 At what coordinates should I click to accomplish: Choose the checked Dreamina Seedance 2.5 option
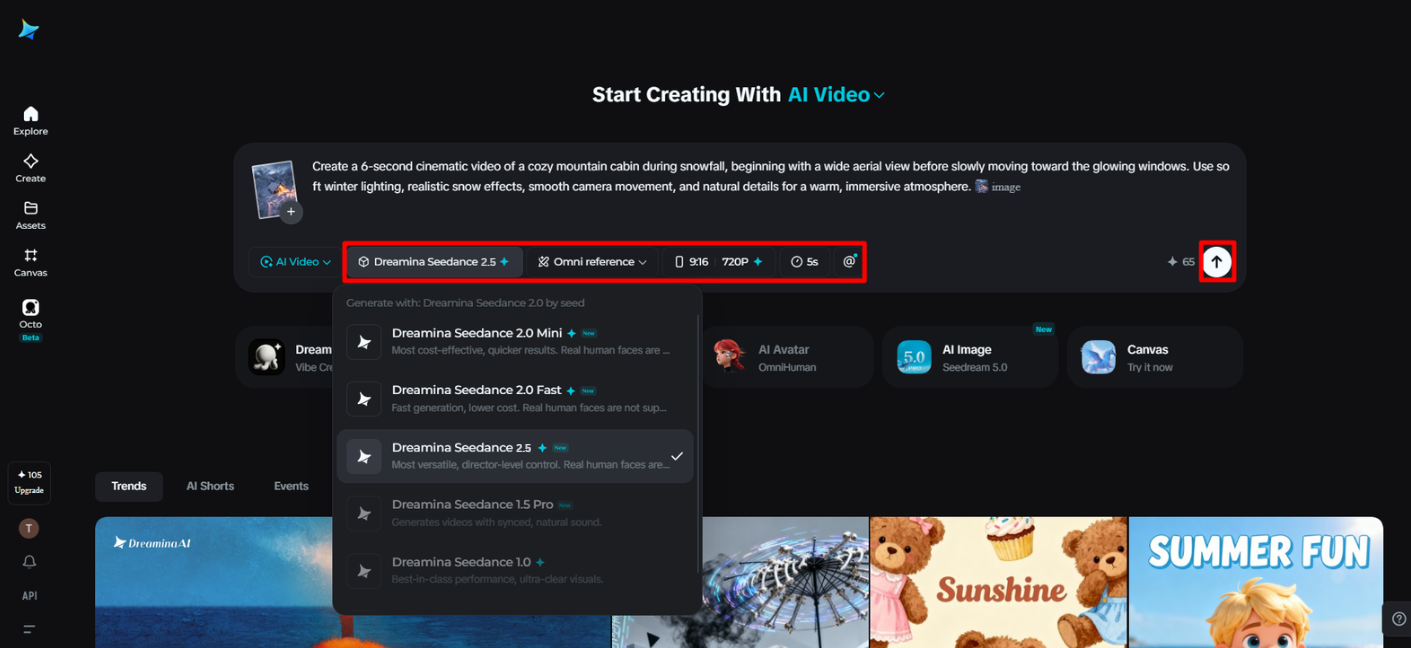(515, 456)
